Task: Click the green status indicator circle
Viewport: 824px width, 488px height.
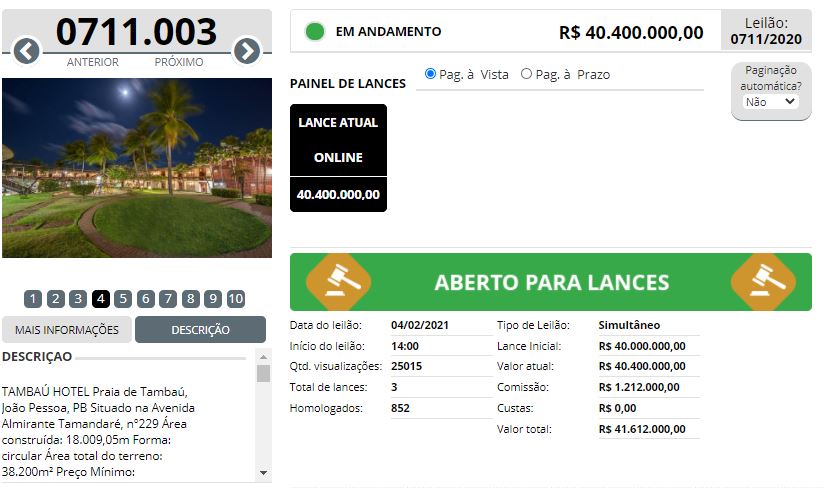Action: click(315, 32)
